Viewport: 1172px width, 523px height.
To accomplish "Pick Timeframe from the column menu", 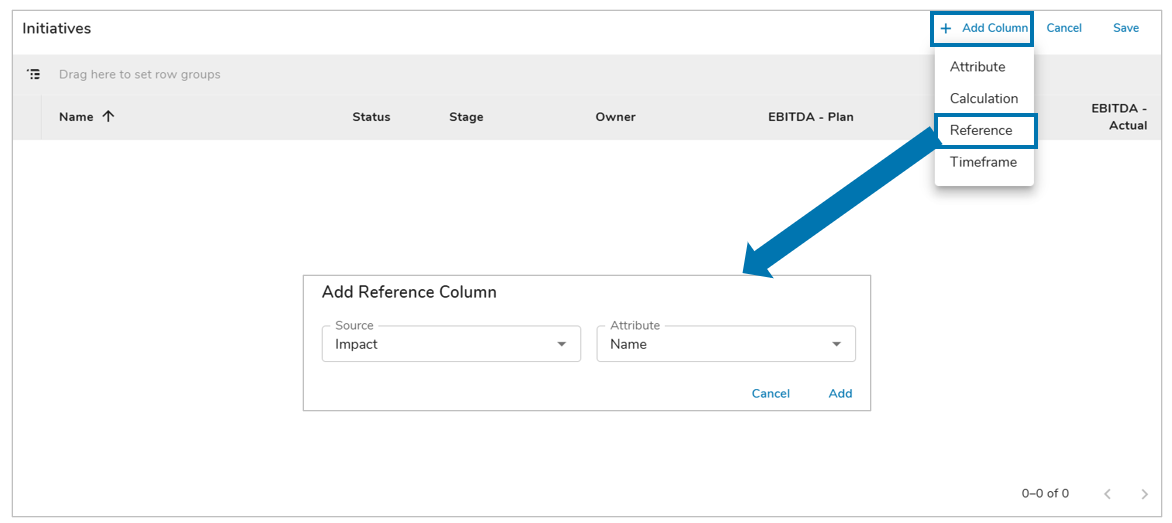I will click(x=982, y=162).
